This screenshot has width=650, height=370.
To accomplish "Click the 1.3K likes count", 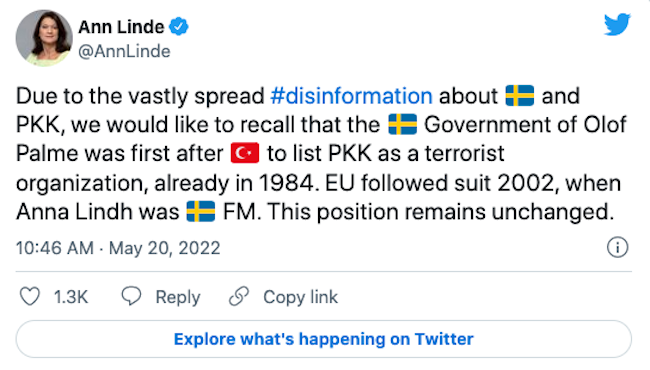I will point(71,297).
